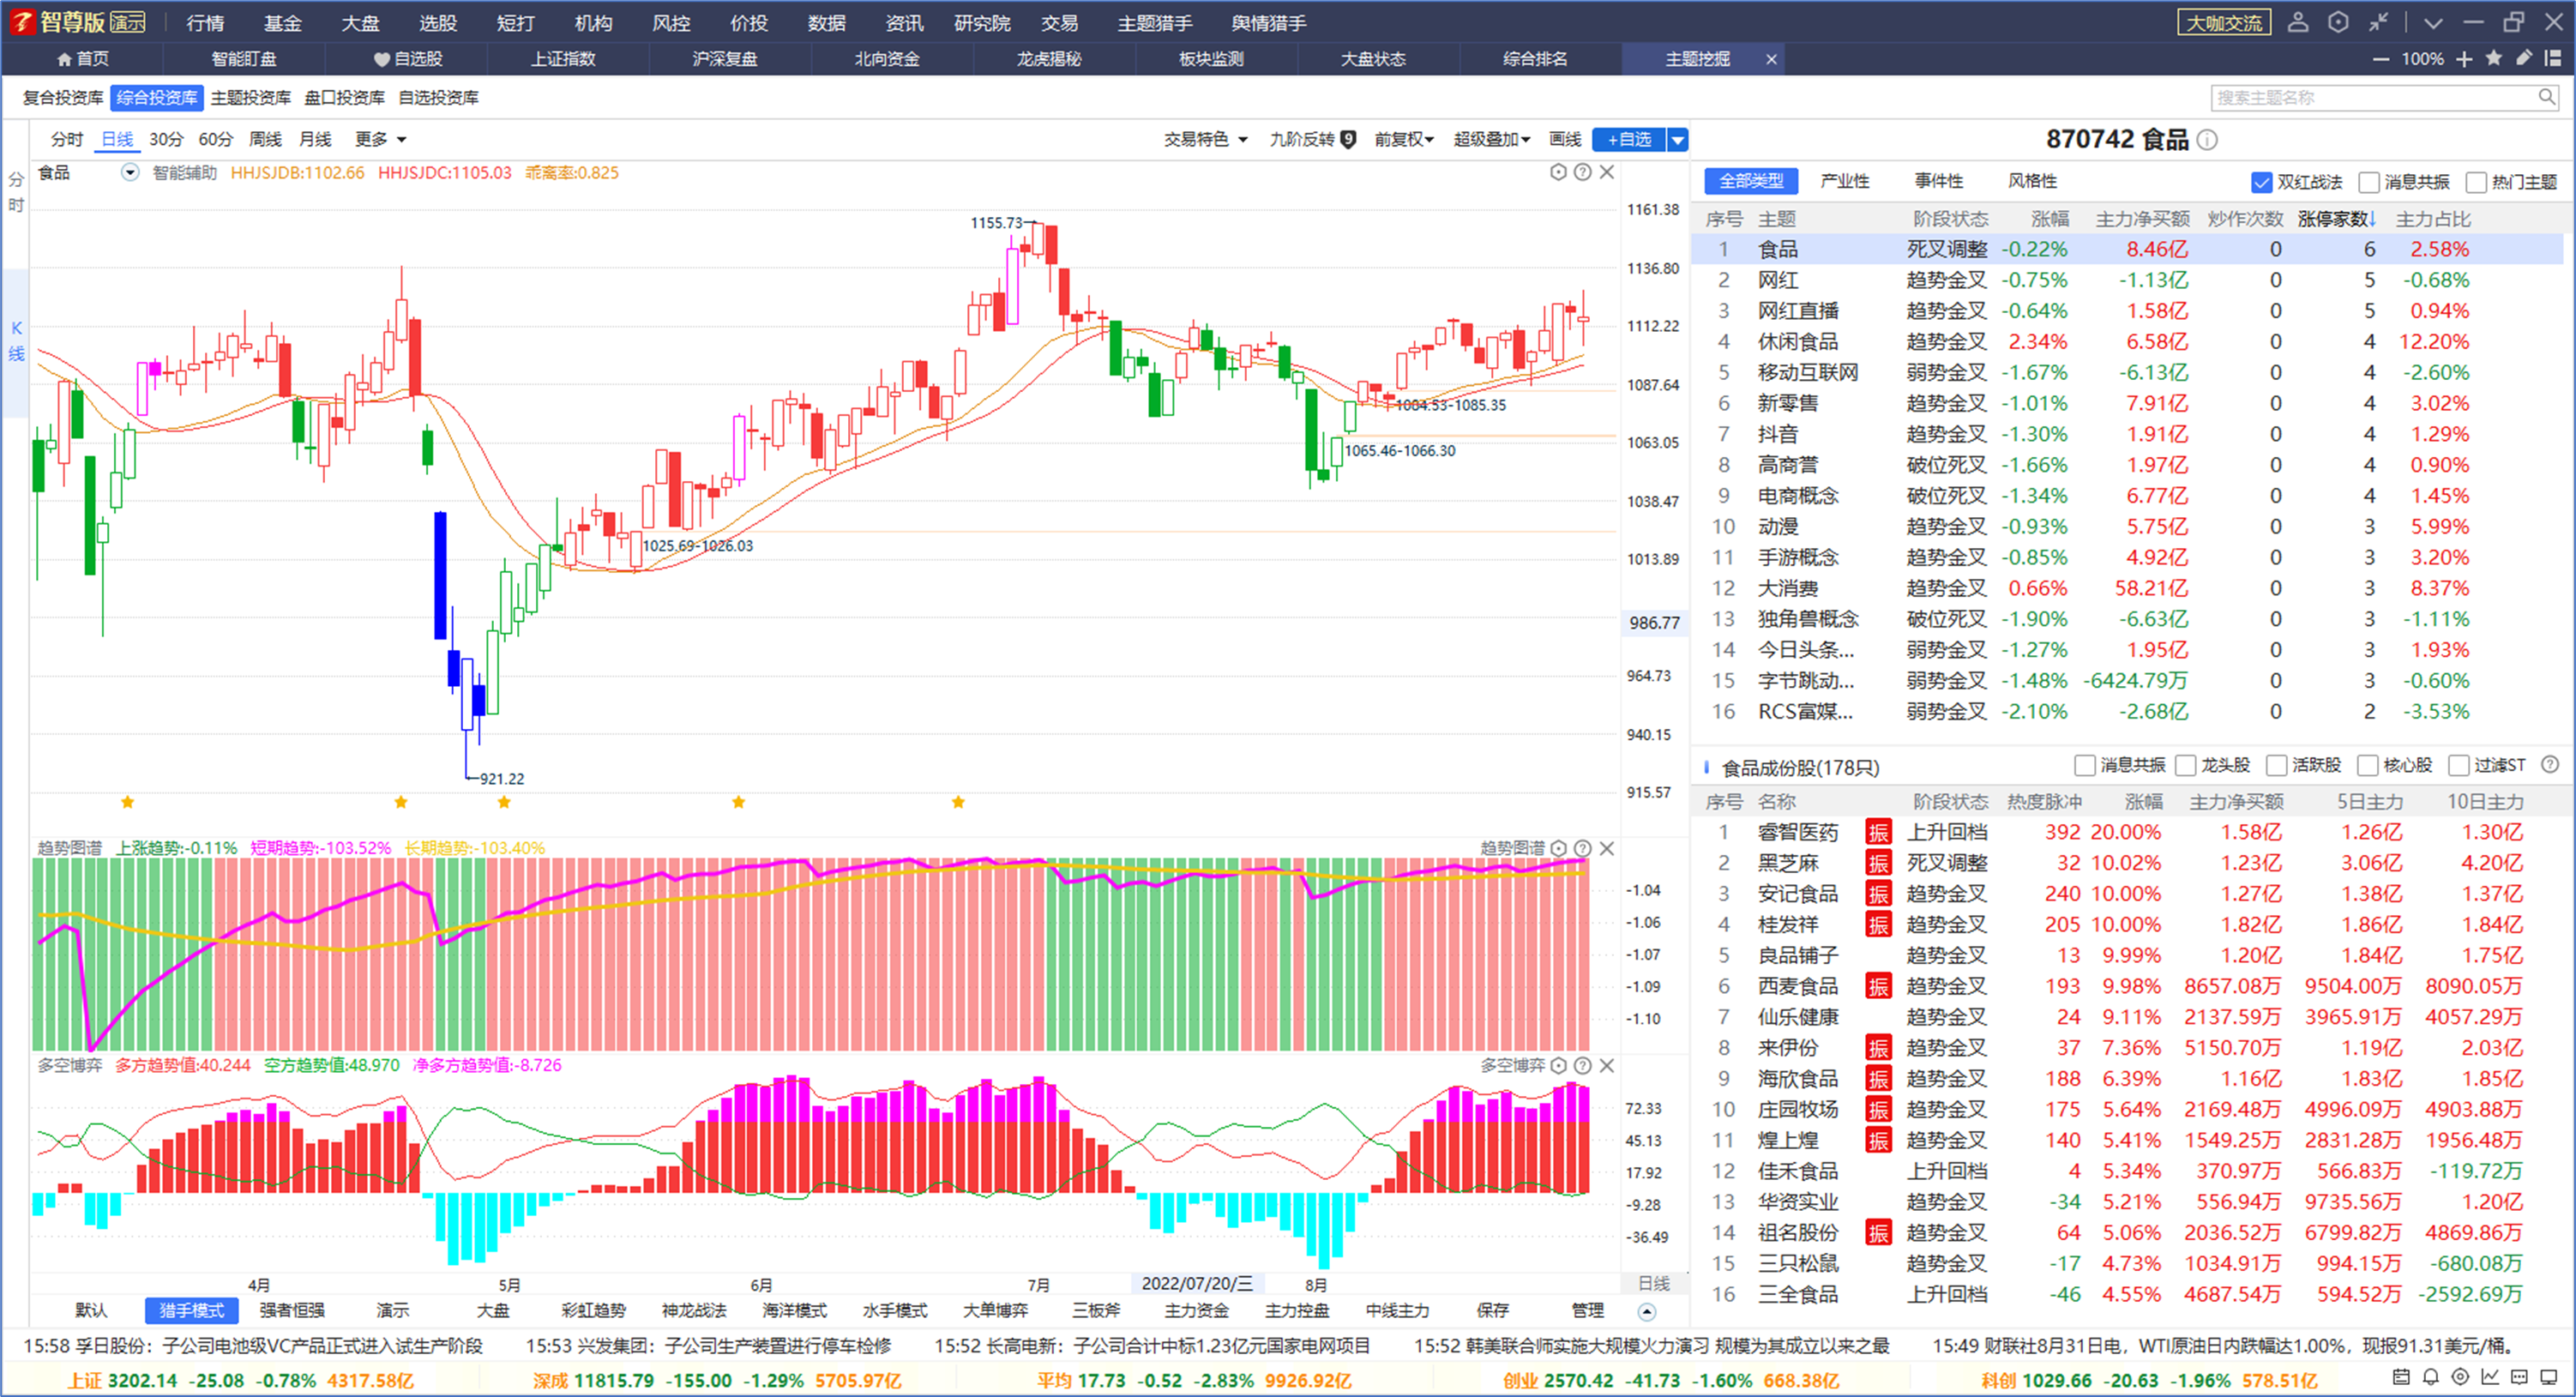Image resolution: width=2576 pixels, height=1397 pixels.
Task: Open the 选股 top menu
Action: 437,22
